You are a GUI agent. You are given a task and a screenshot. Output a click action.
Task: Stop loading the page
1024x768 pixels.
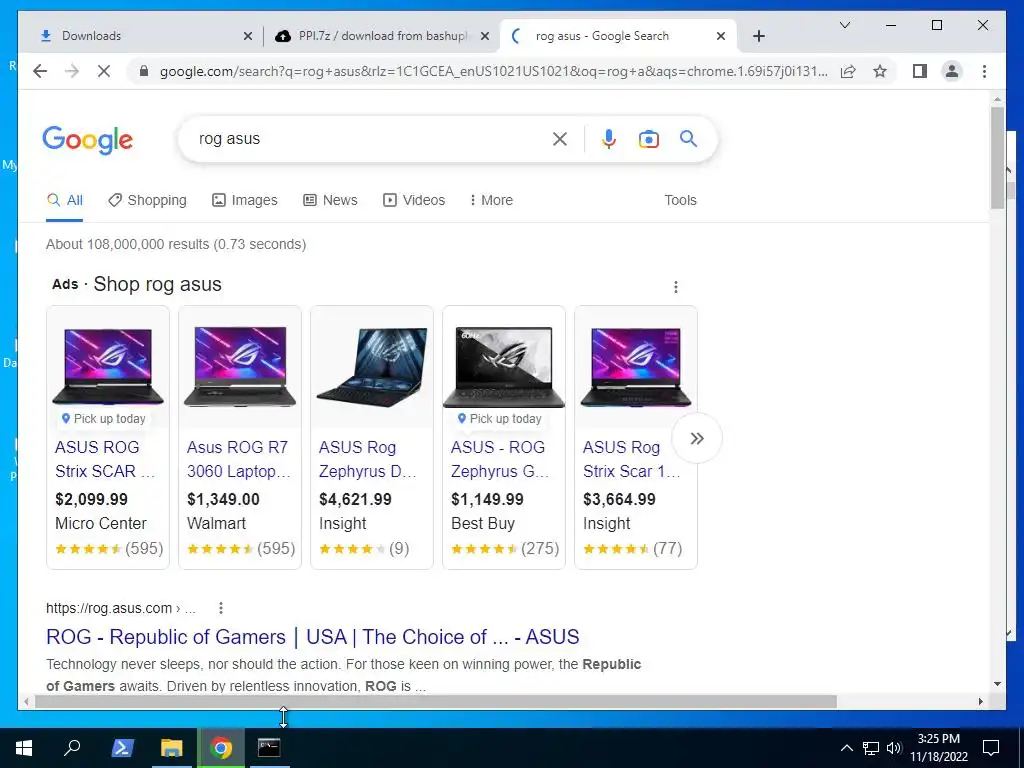(104, 71)
